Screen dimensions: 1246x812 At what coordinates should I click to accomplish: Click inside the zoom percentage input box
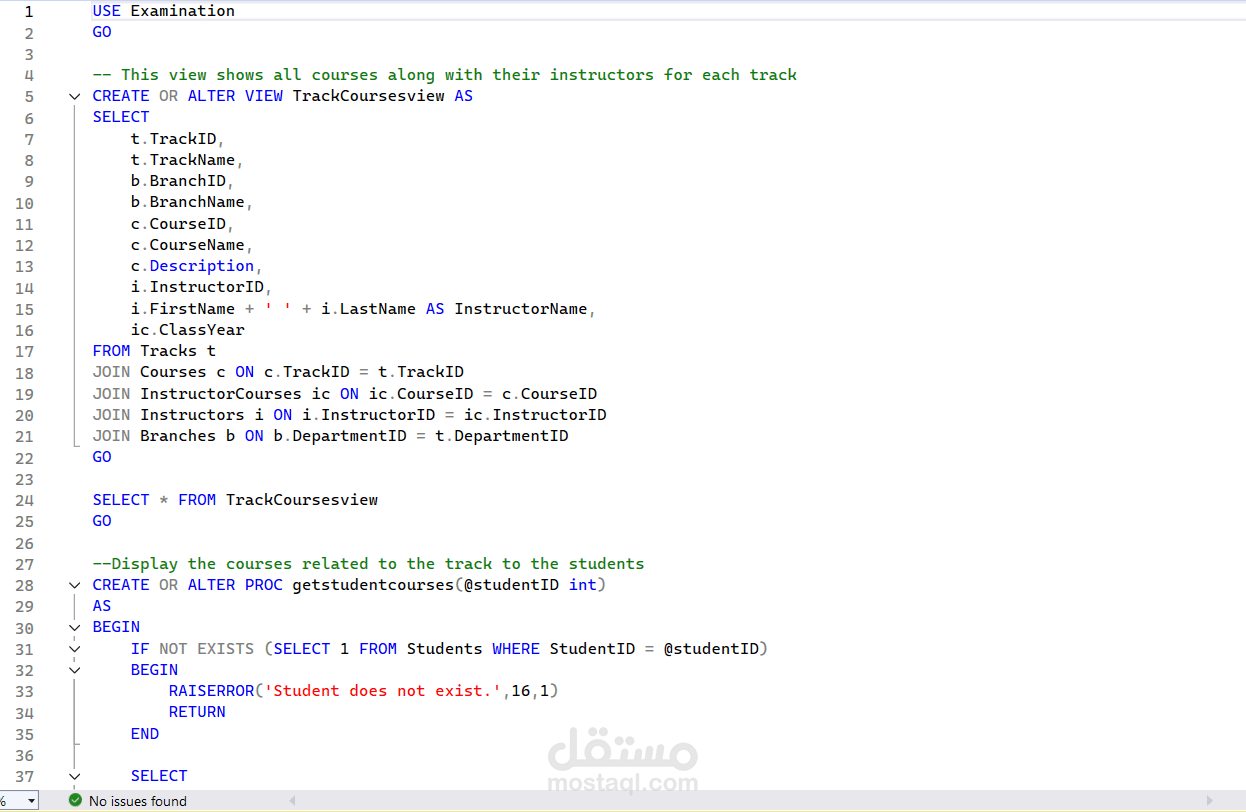pos(12,800)
